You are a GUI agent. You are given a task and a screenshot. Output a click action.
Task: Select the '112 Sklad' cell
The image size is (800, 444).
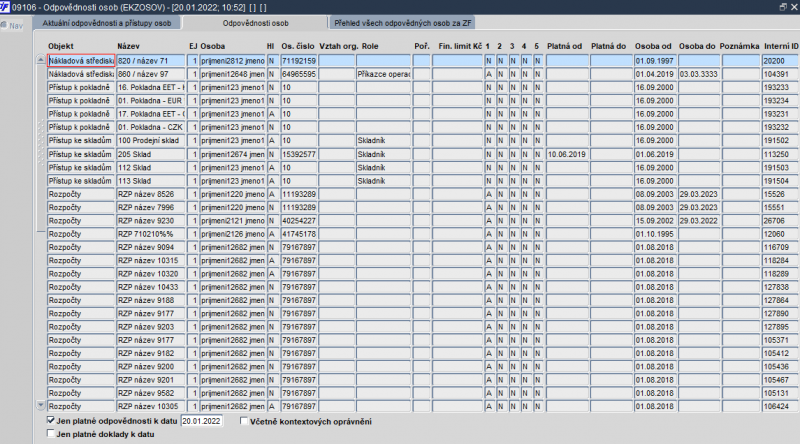coord(151,167)
